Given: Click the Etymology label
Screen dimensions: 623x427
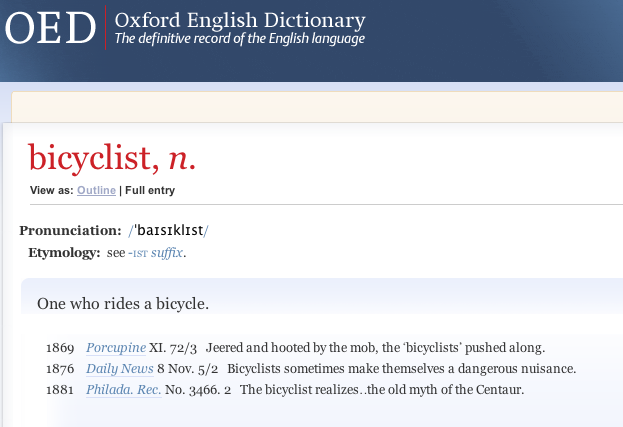Looking at the screenshot, I should point(64,253).
